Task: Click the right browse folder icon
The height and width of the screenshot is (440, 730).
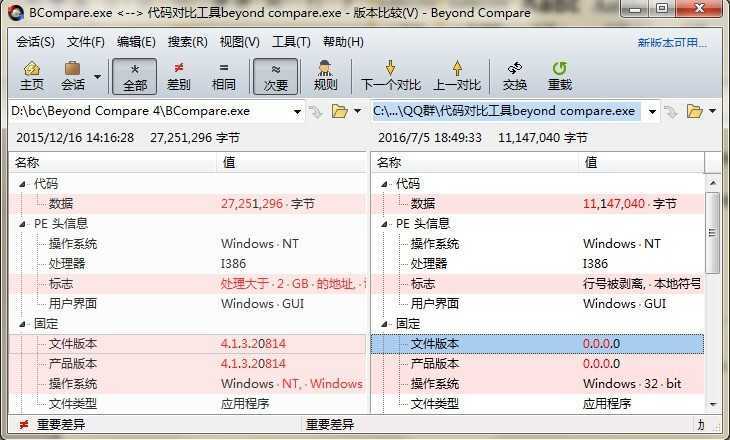Action: coord(695,111)
